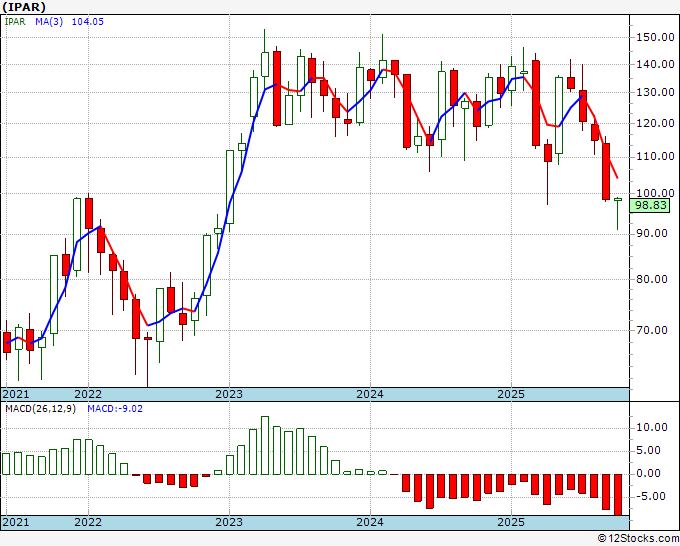Viewport: 680px width, 546px height.
Task: Click the 150.00 price axis label
Action: coord(655,37)
